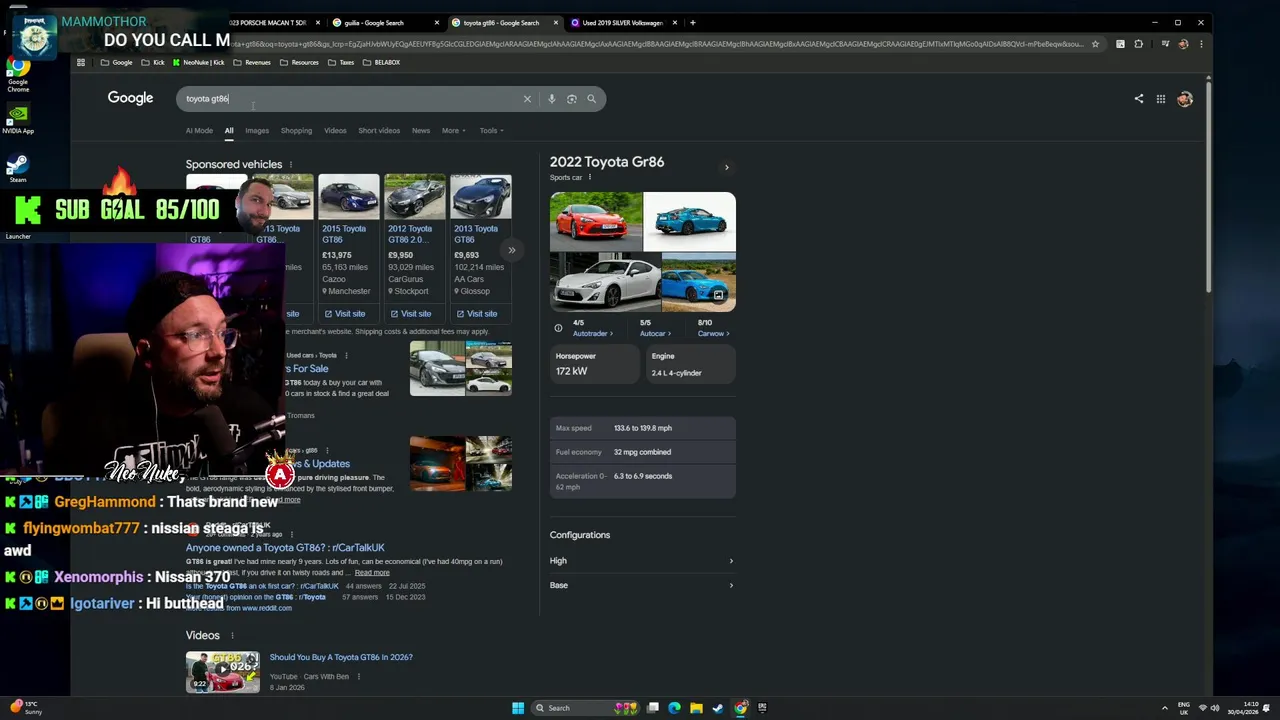This screenshot has width=1280, height=720.
Task: Visit site for the 2015 Toyota GT86
Action: click(x=344, y=314)
